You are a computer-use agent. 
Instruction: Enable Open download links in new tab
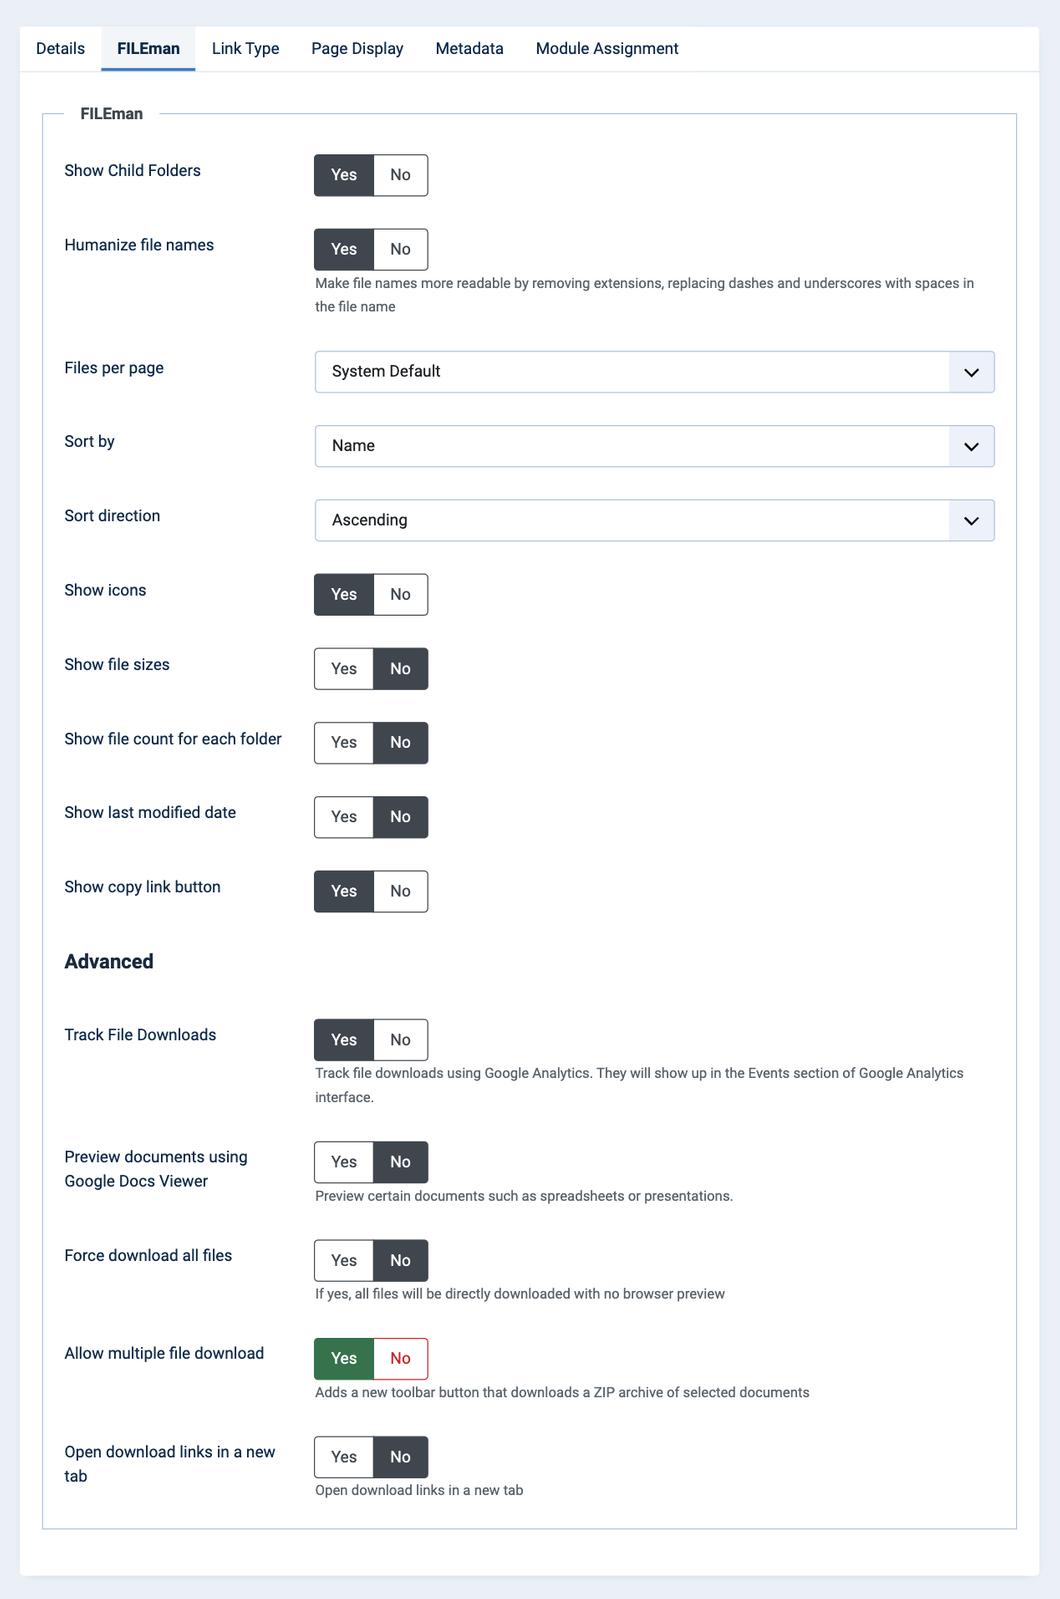pyautogui.click(x=344, y=1457)
